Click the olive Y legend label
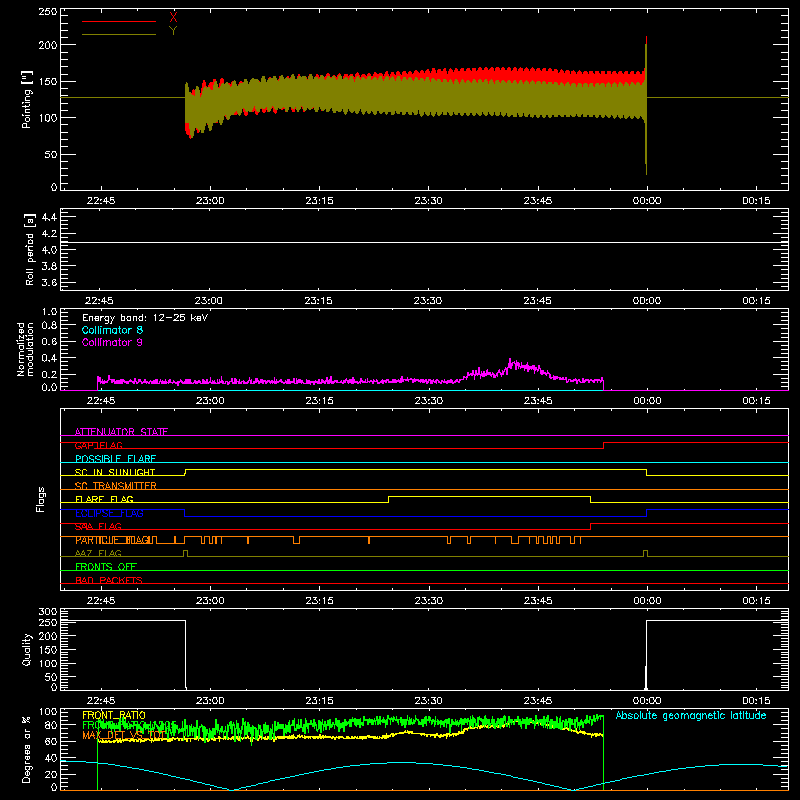Image resolution: width=800 pixels, height=800 pixels. tap(173, 31)
